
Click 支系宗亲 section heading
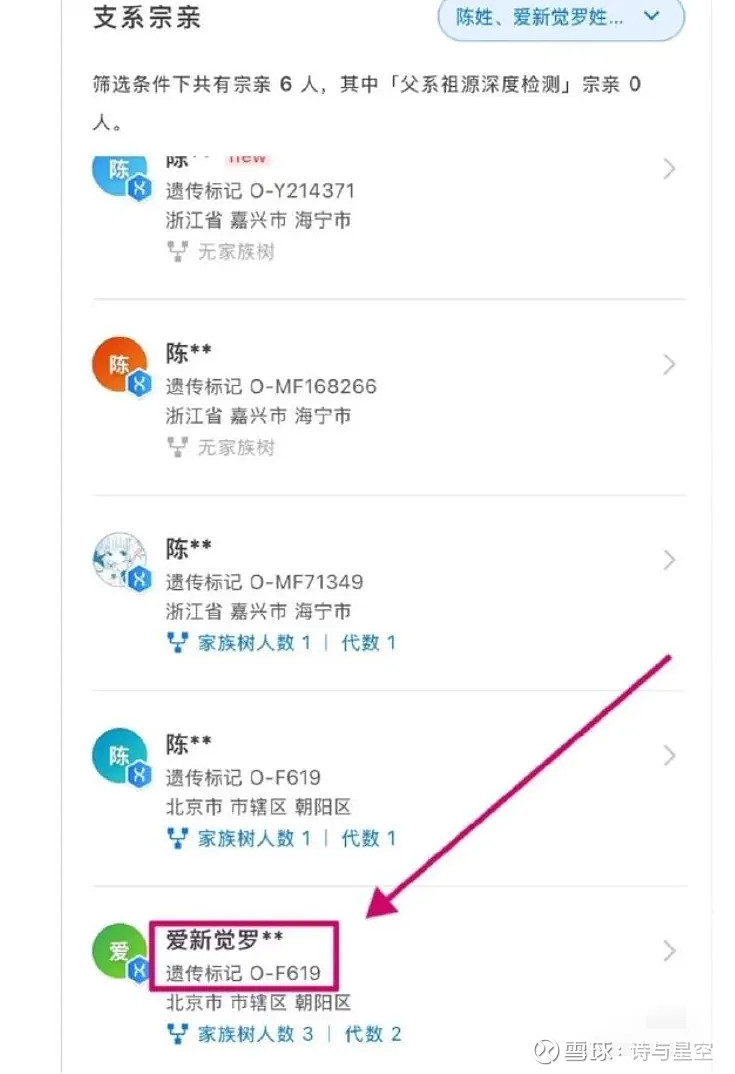[148, 18]
